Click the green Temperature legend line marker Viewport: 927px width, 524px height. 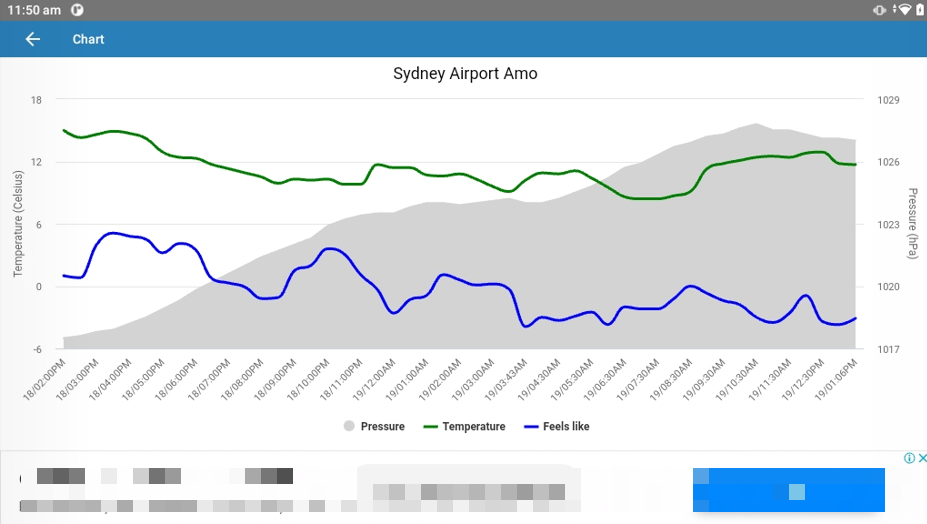pyautogui.click(x=431, y=426)
